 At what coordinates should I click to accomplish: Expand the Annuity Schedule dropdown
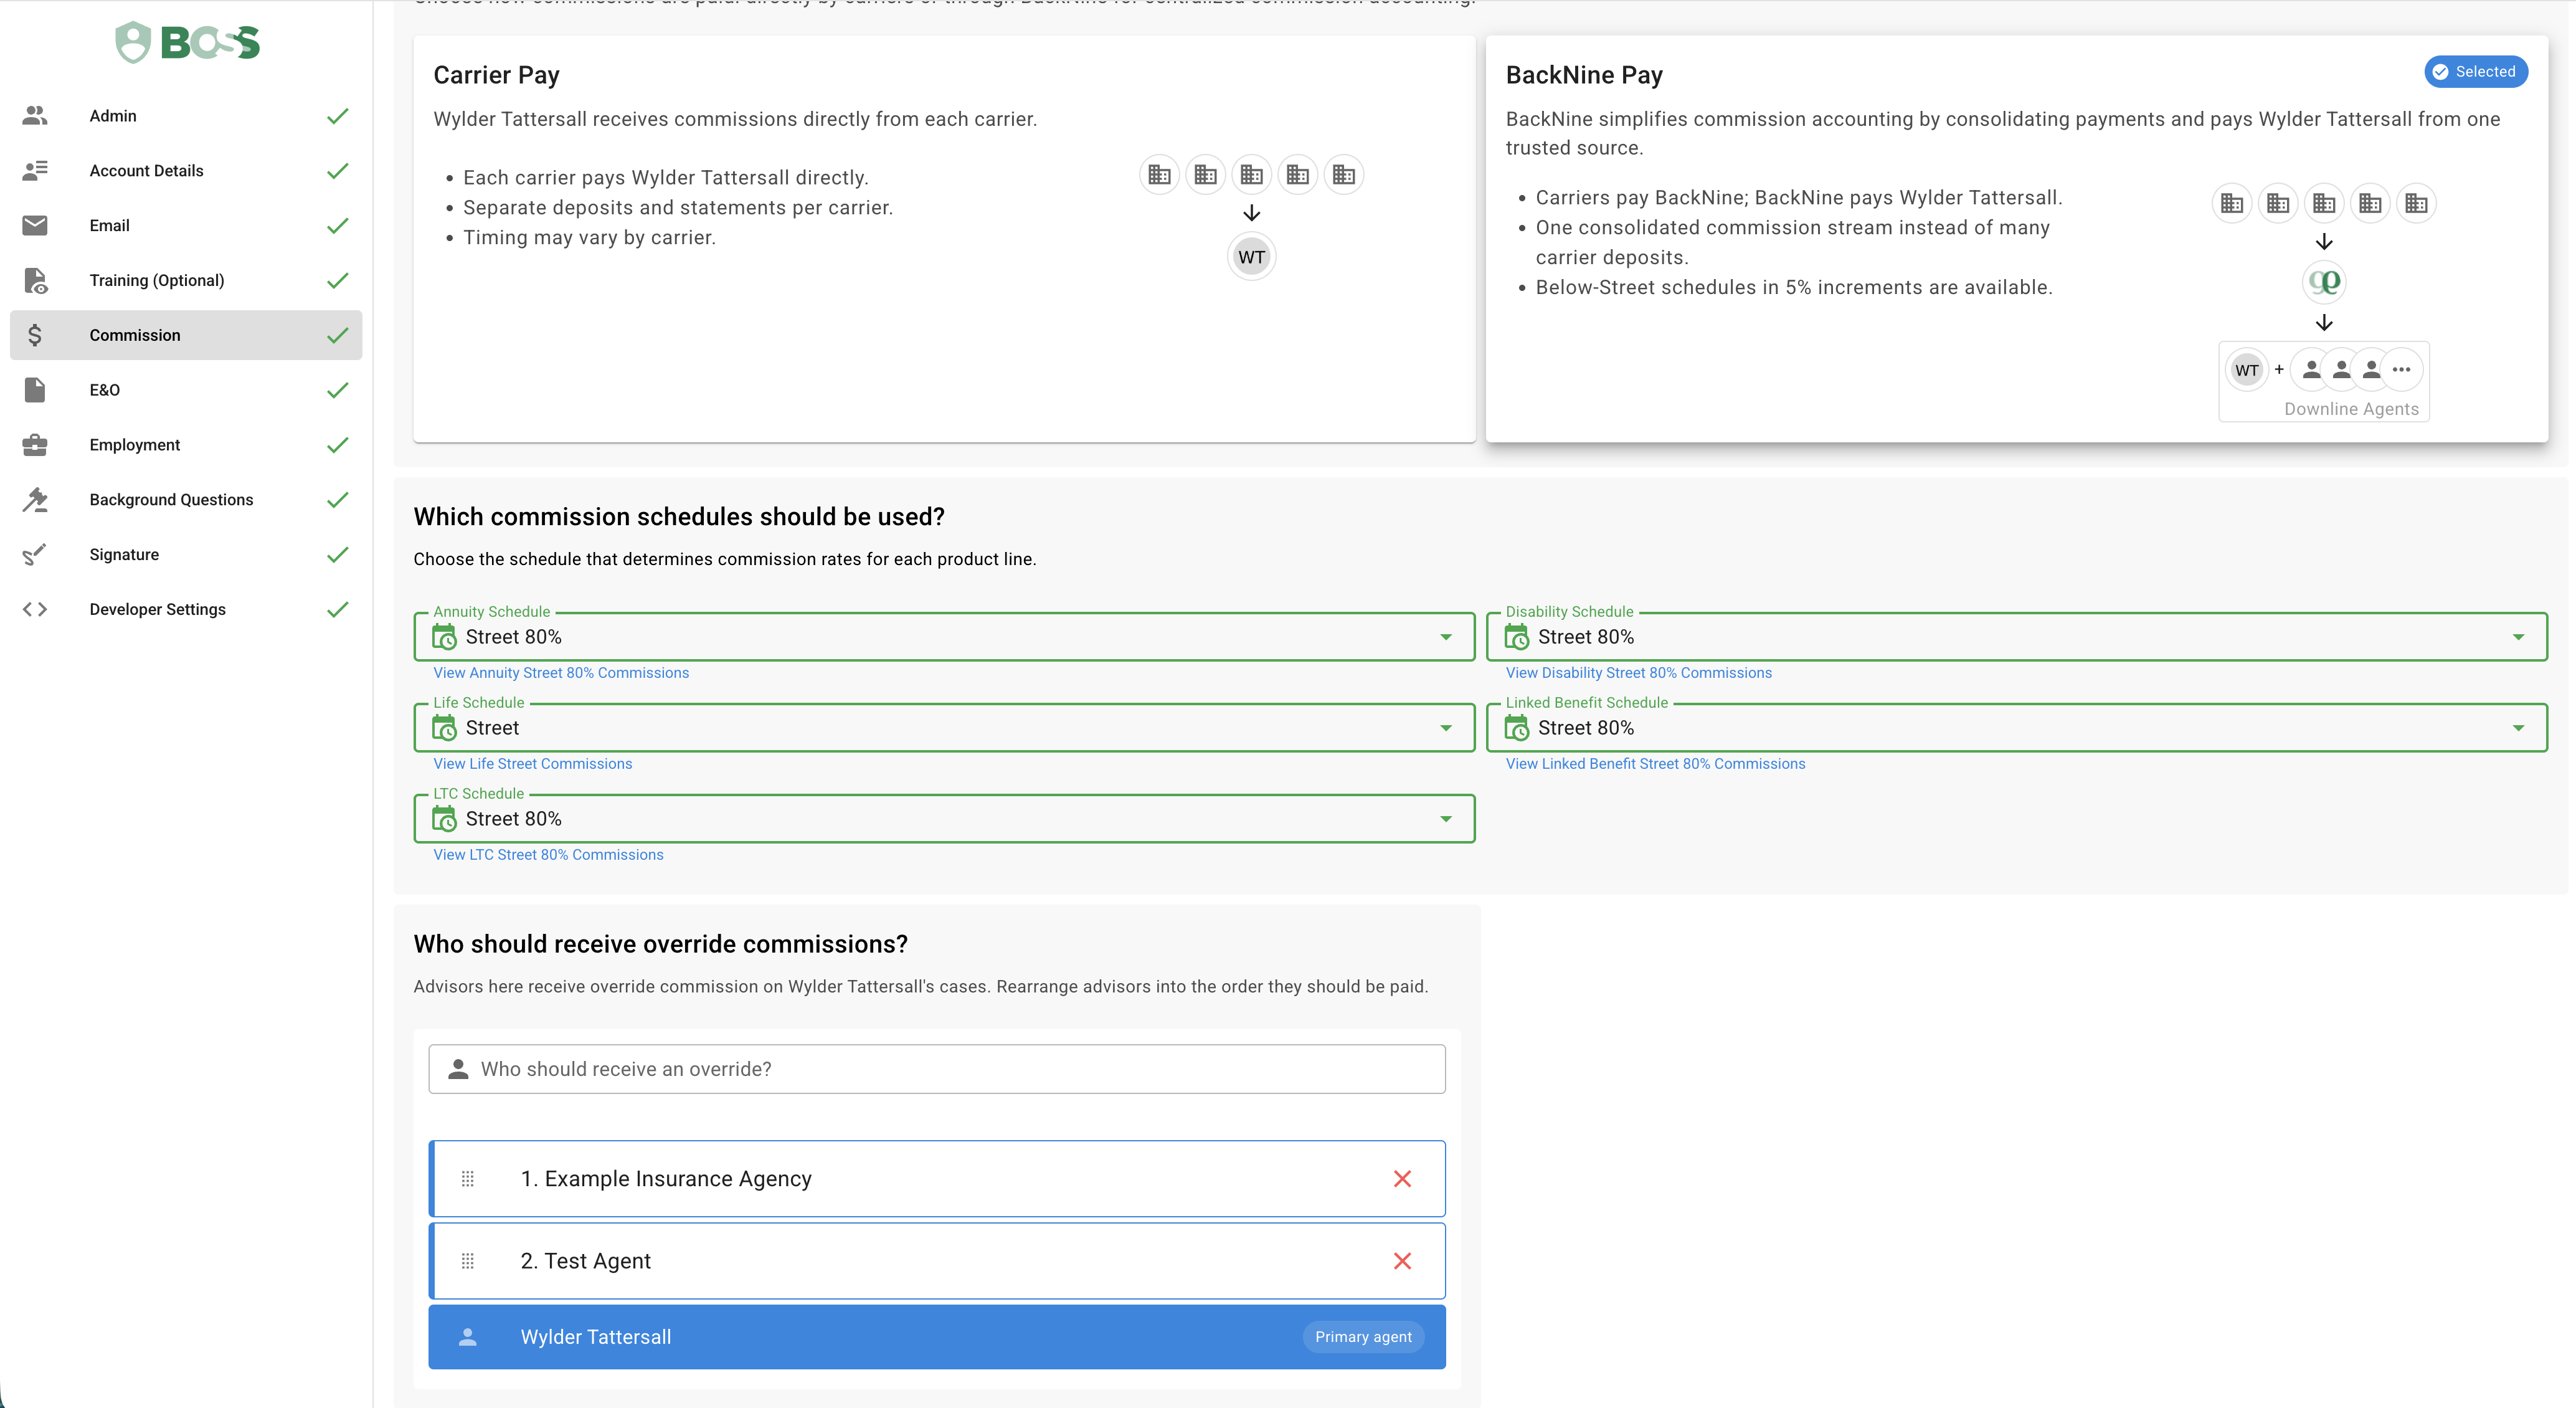pos(944,637)
